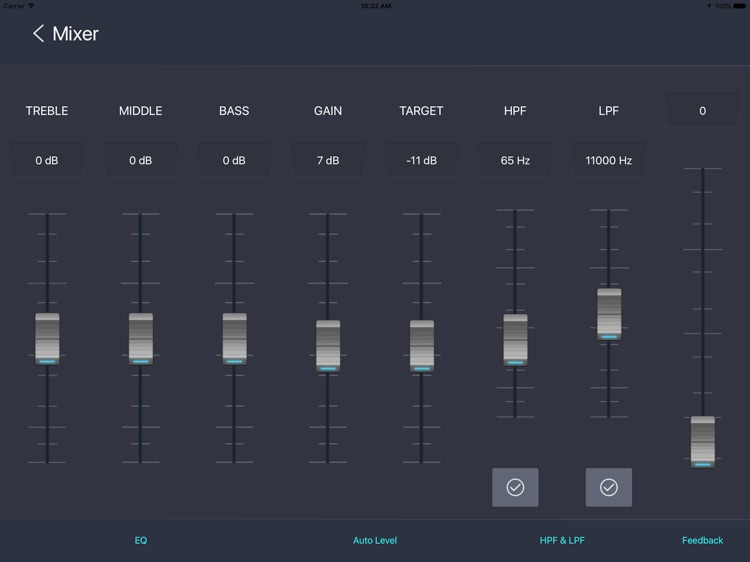Click the Feedback fader knob
Image resolution: width=750 pixels, height=562 pixels.
pos(703,442)
